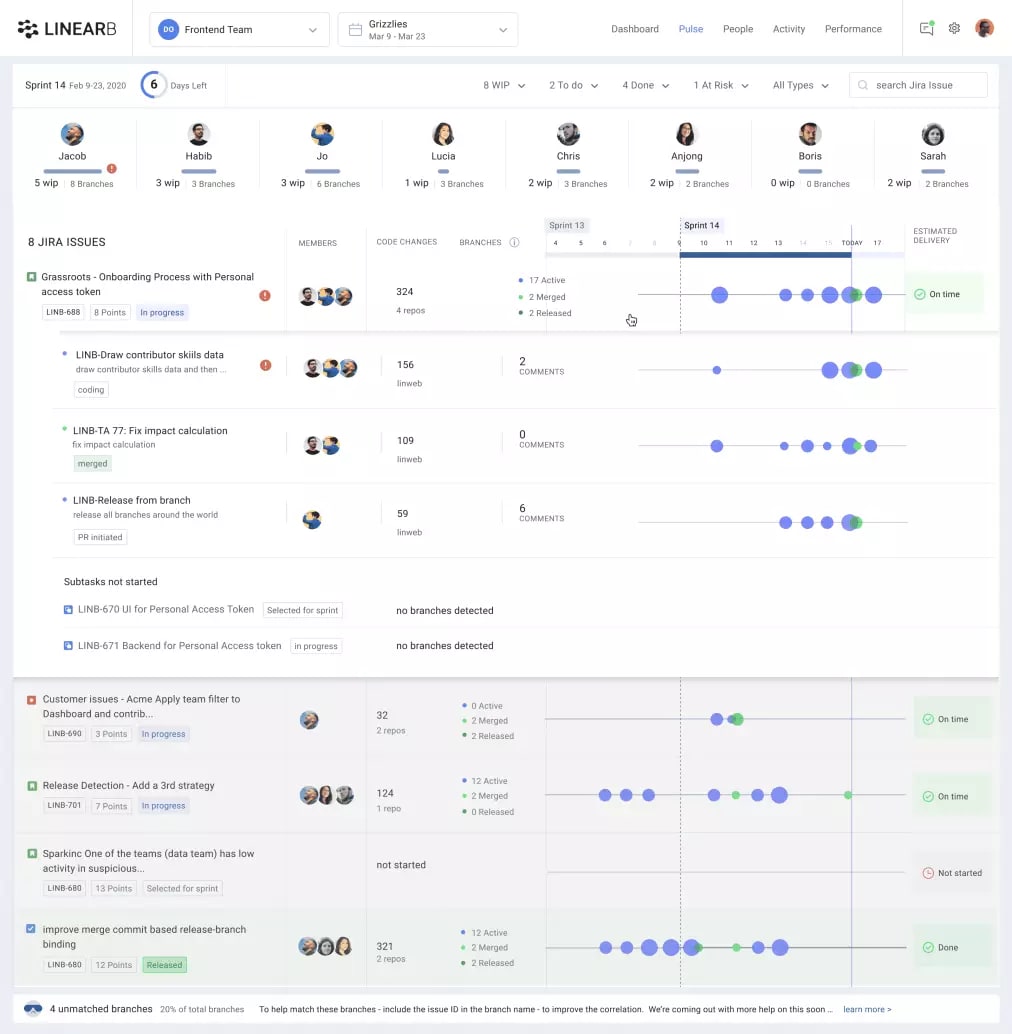The width and height of the screenshot is (1012, 1034).
Task: Click '4 unmatched branches' text
Action: 101,1009
